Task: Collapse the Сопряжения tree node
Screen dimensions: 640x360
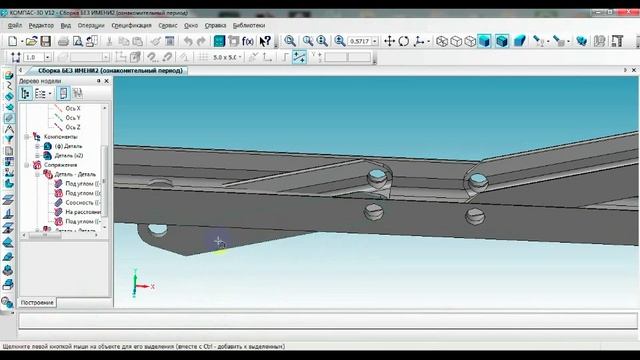Action: click(27, 165)
